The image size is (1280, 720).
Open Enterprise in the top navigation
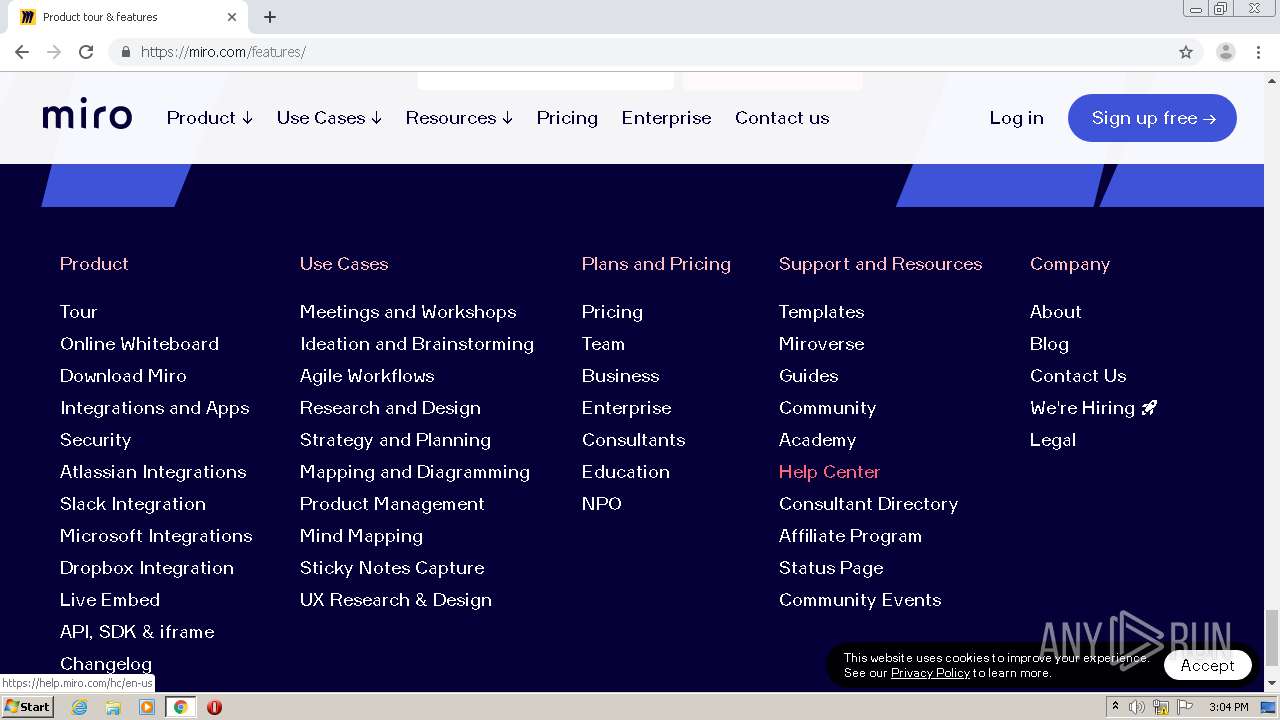(666, 118)
